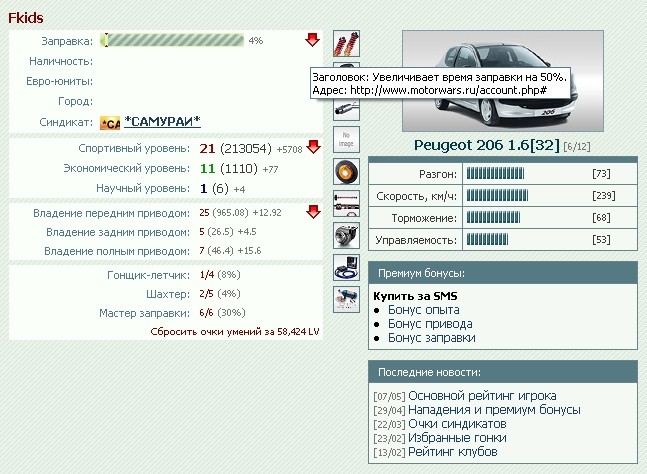The width and height of the screenshot is (647, 474).
Task: Click all-wheel drive value '7 (46.4)'
Action: pos(216,251)
